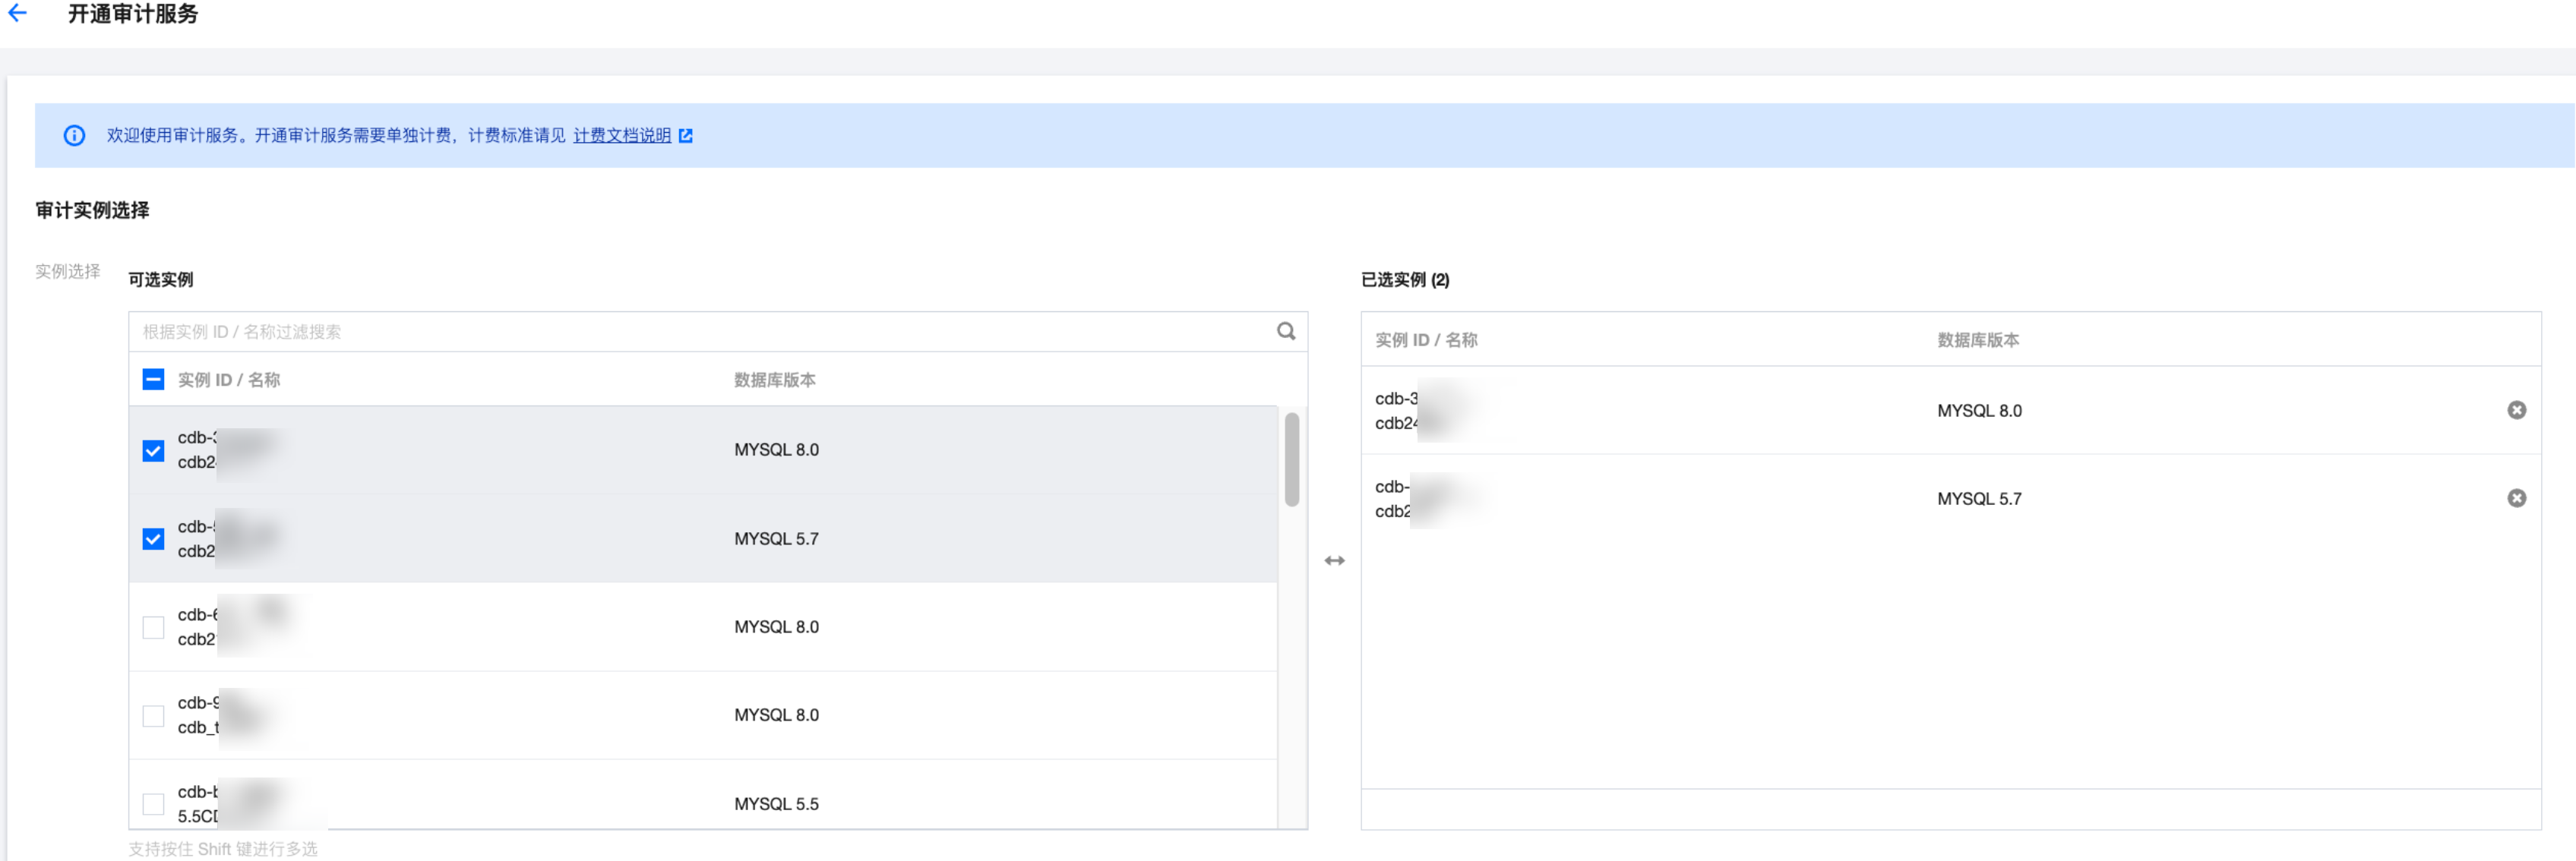Focus the instance ID filter search field
The height and width of the screenshot is (861, 2576).
(700, 331)
